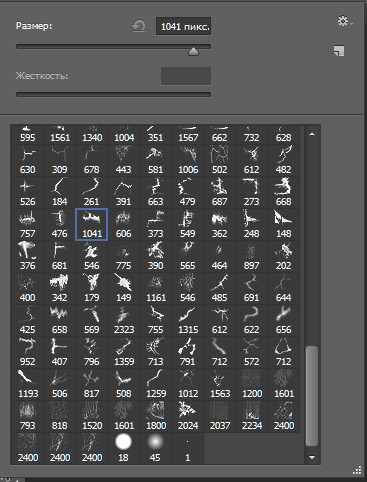367x482 pixels.
Task: Click the brush list vertical scrollbar thumb
Action: tap(312, 396)
